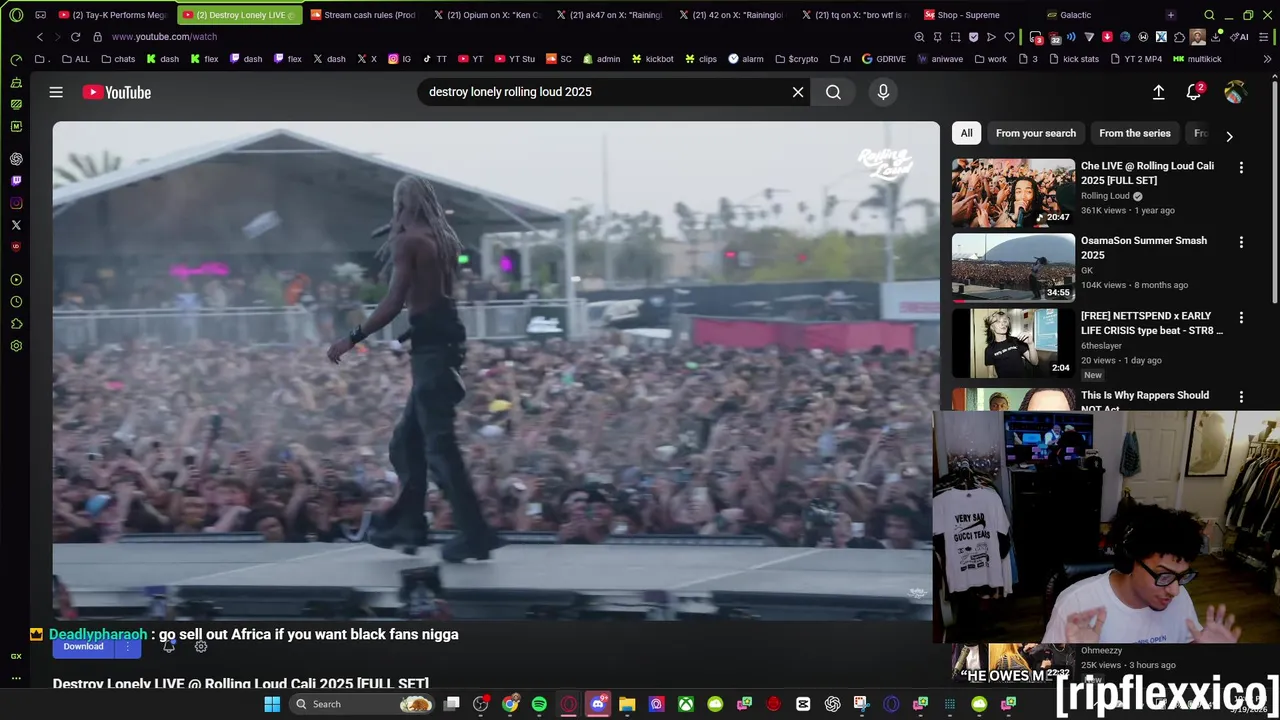Go to YouTube home via logo

(x=117, y=92)
